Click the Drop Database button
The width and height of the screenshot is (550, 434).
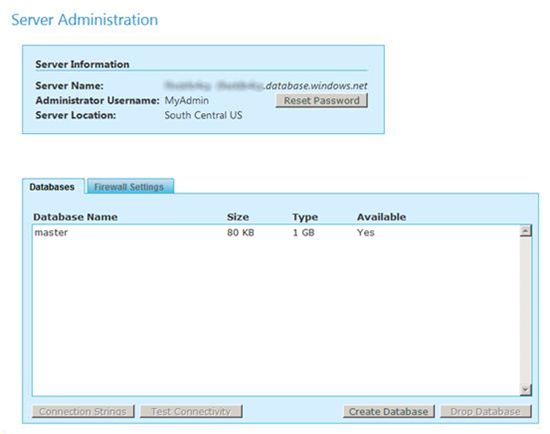pos(486,411)
